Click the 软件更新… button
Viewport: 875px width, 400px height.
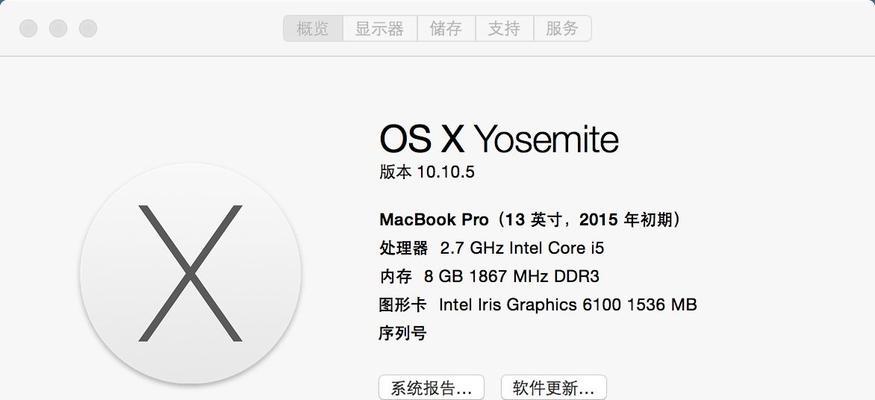pos(554,387)
